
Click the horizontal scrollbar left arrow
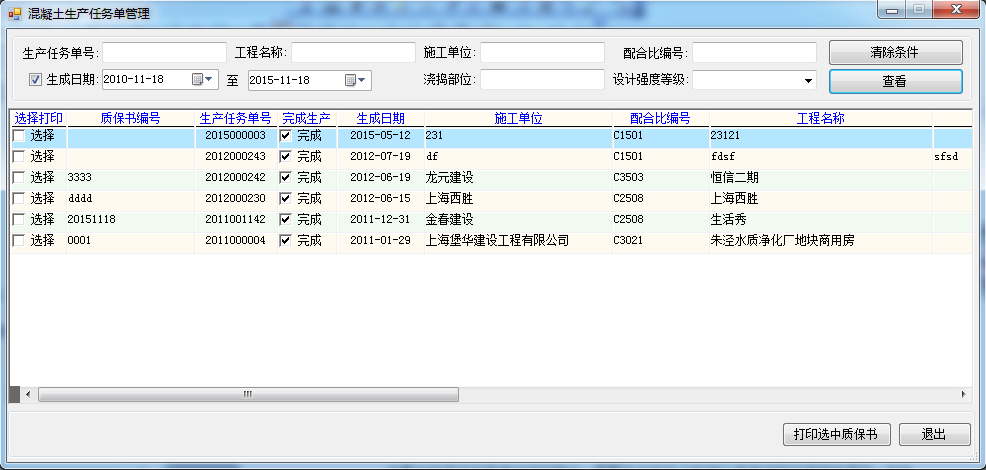click(27, 395)
